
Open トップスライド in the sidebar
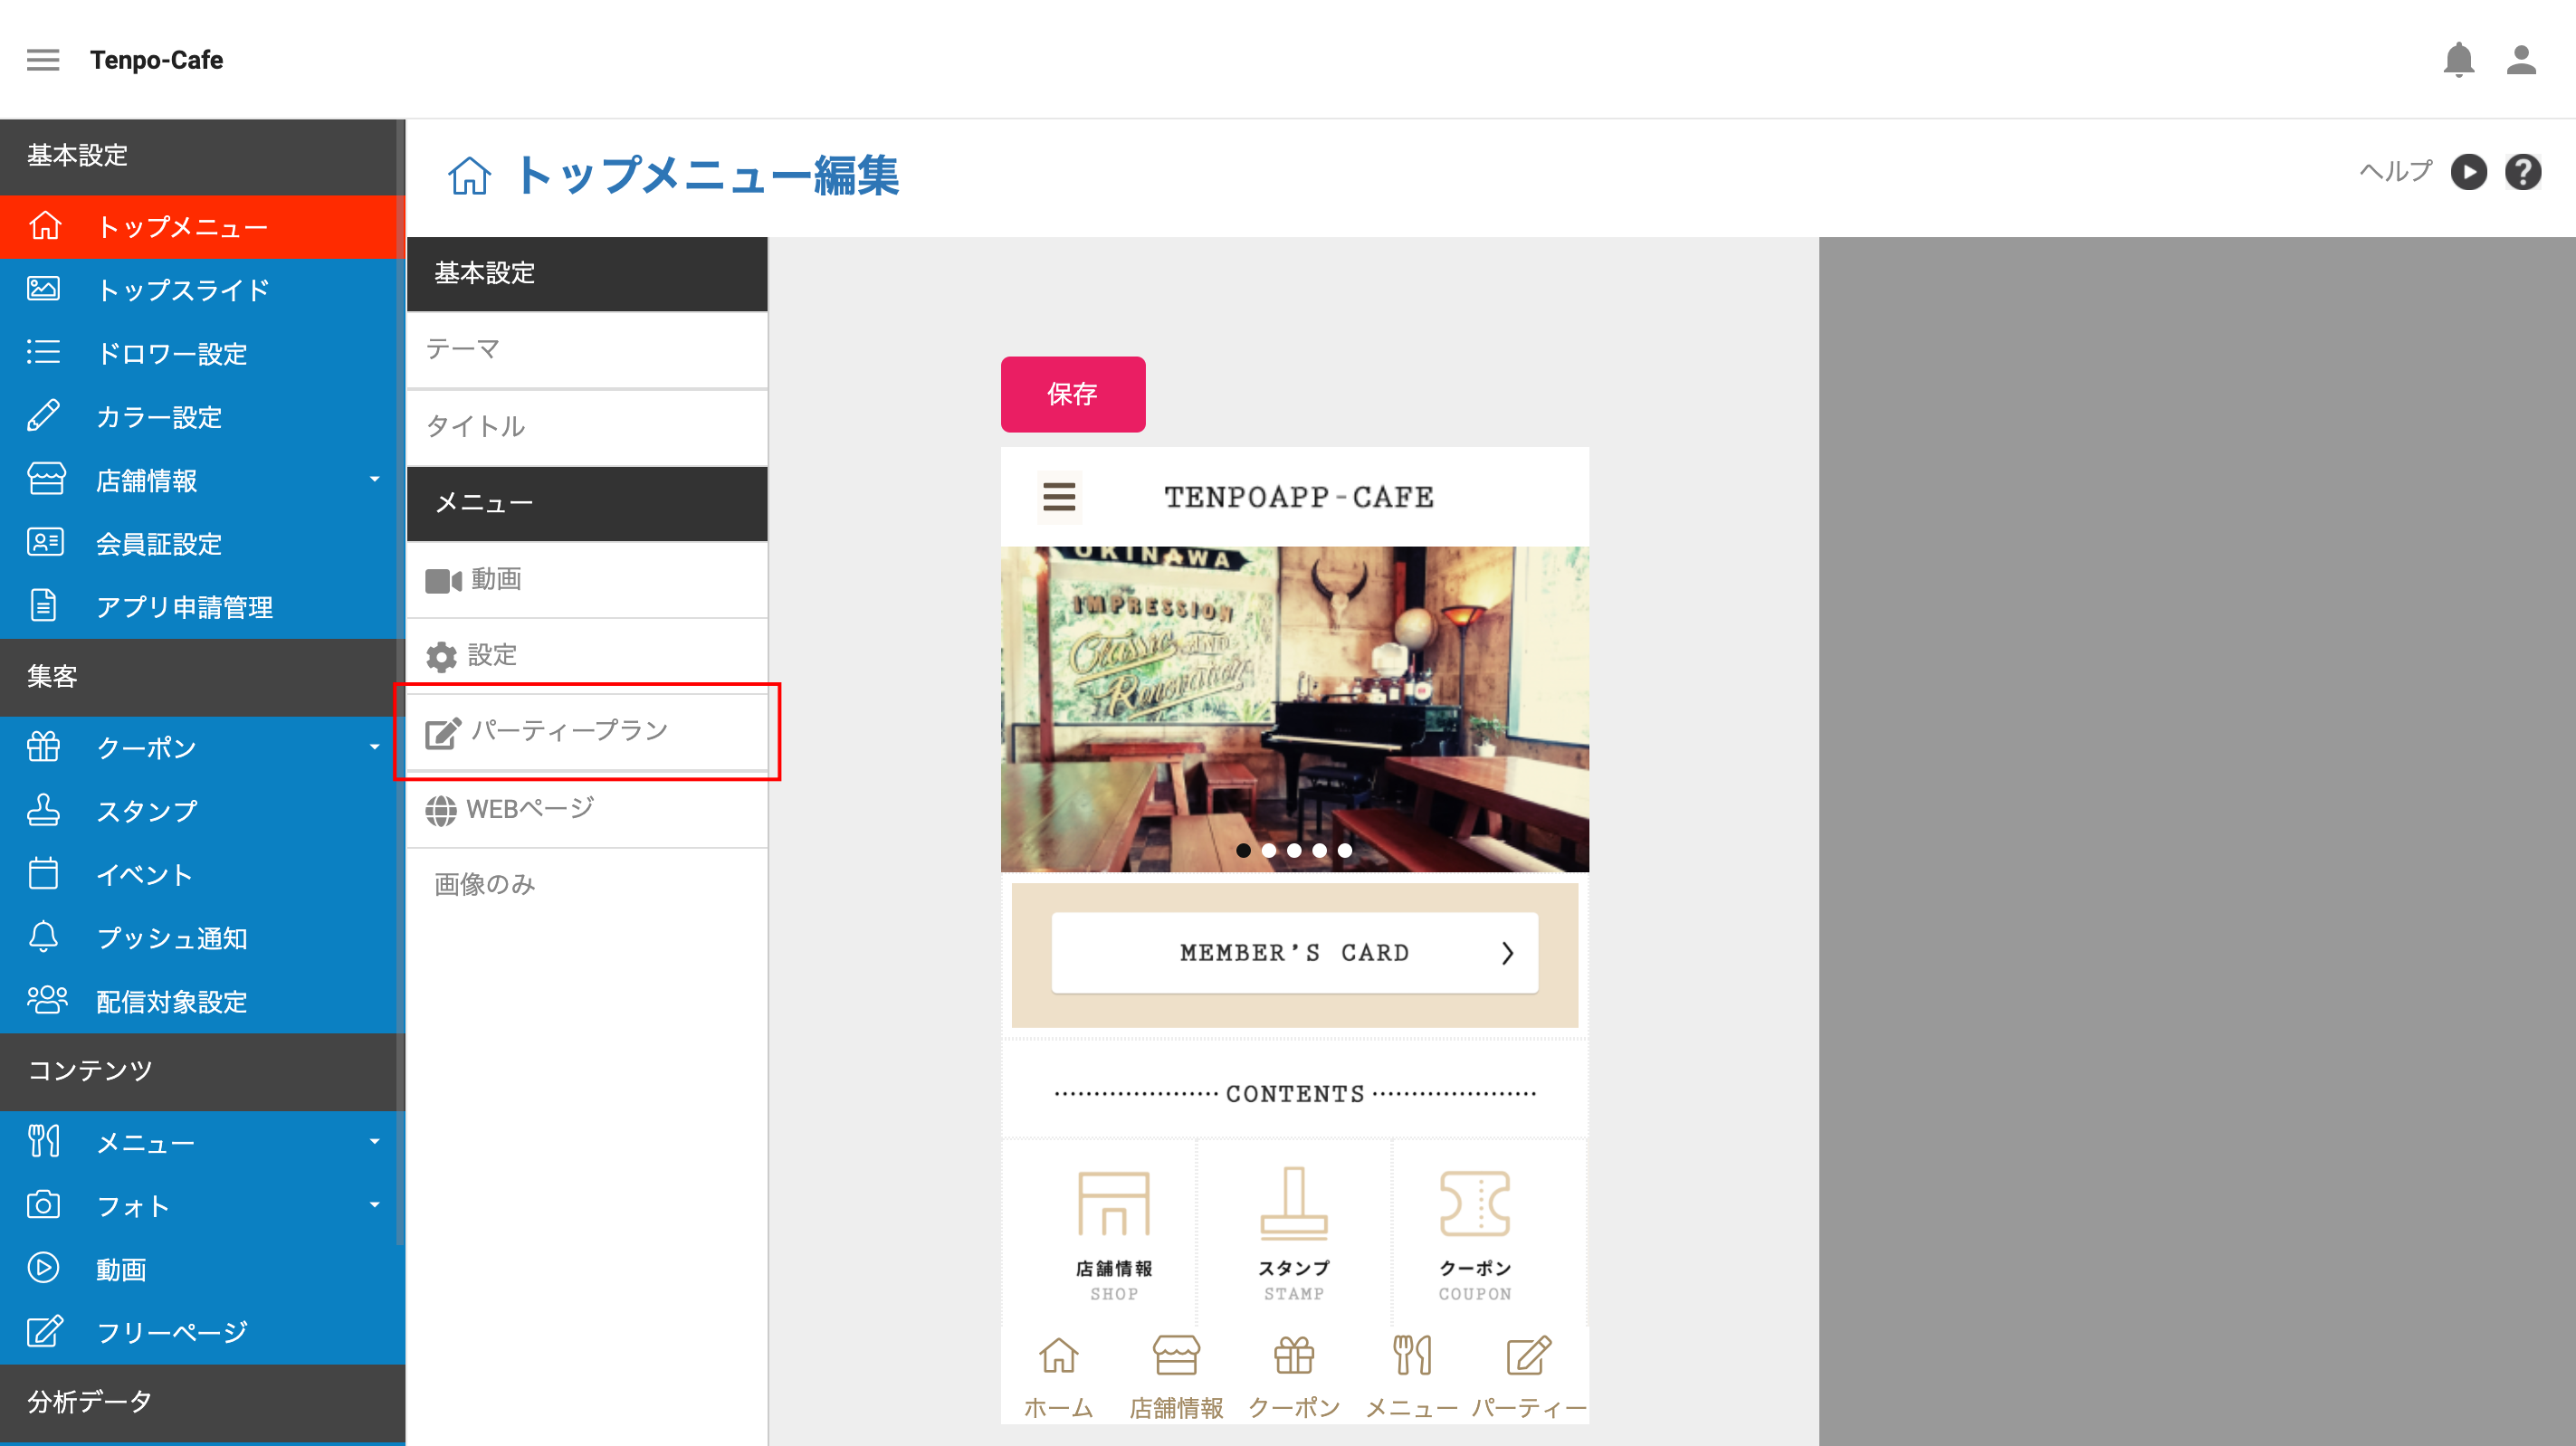point(202,290)
